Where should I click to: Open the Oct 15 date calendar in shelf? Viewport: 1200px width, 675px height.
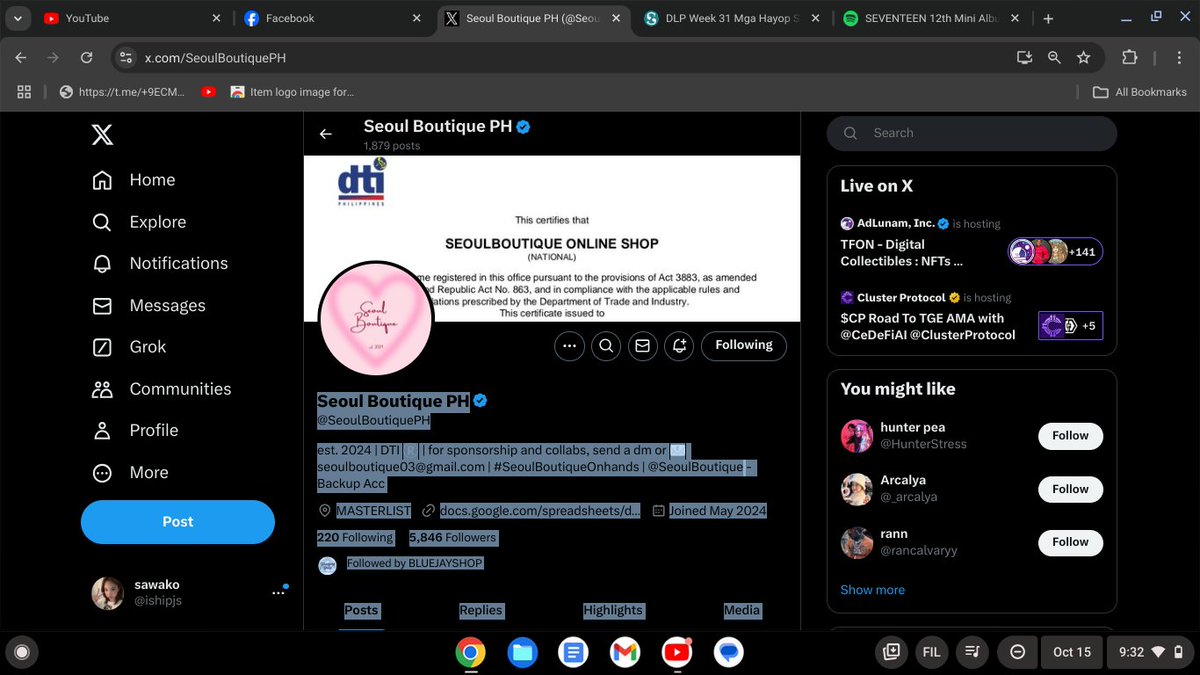[1071, 652]
